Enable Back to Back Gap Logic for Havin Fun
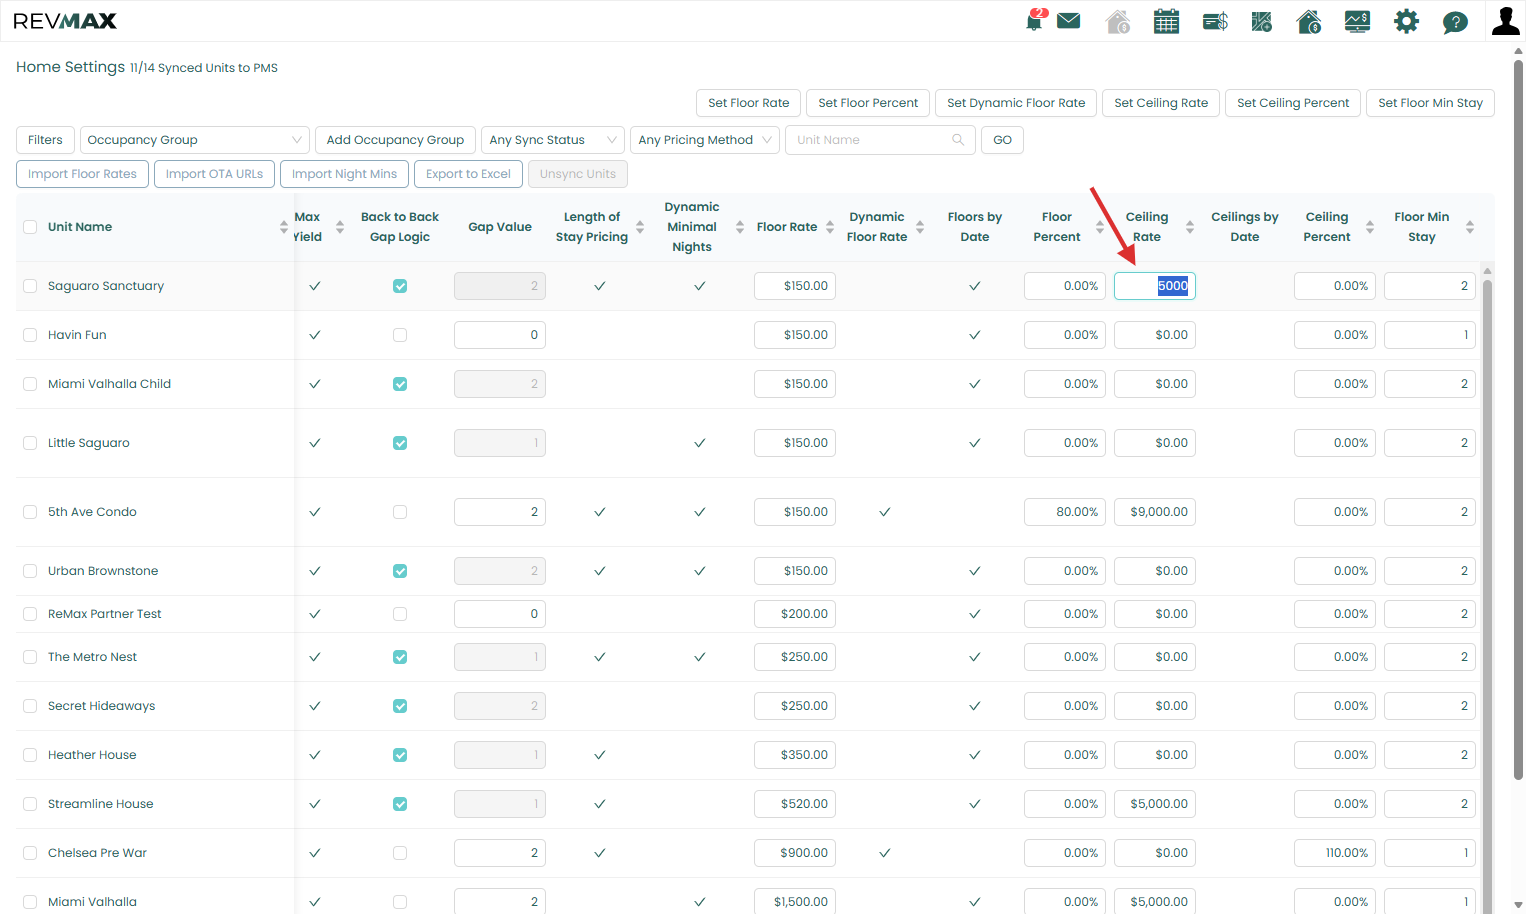1526x914 pixels. click(x=400, y=335)
